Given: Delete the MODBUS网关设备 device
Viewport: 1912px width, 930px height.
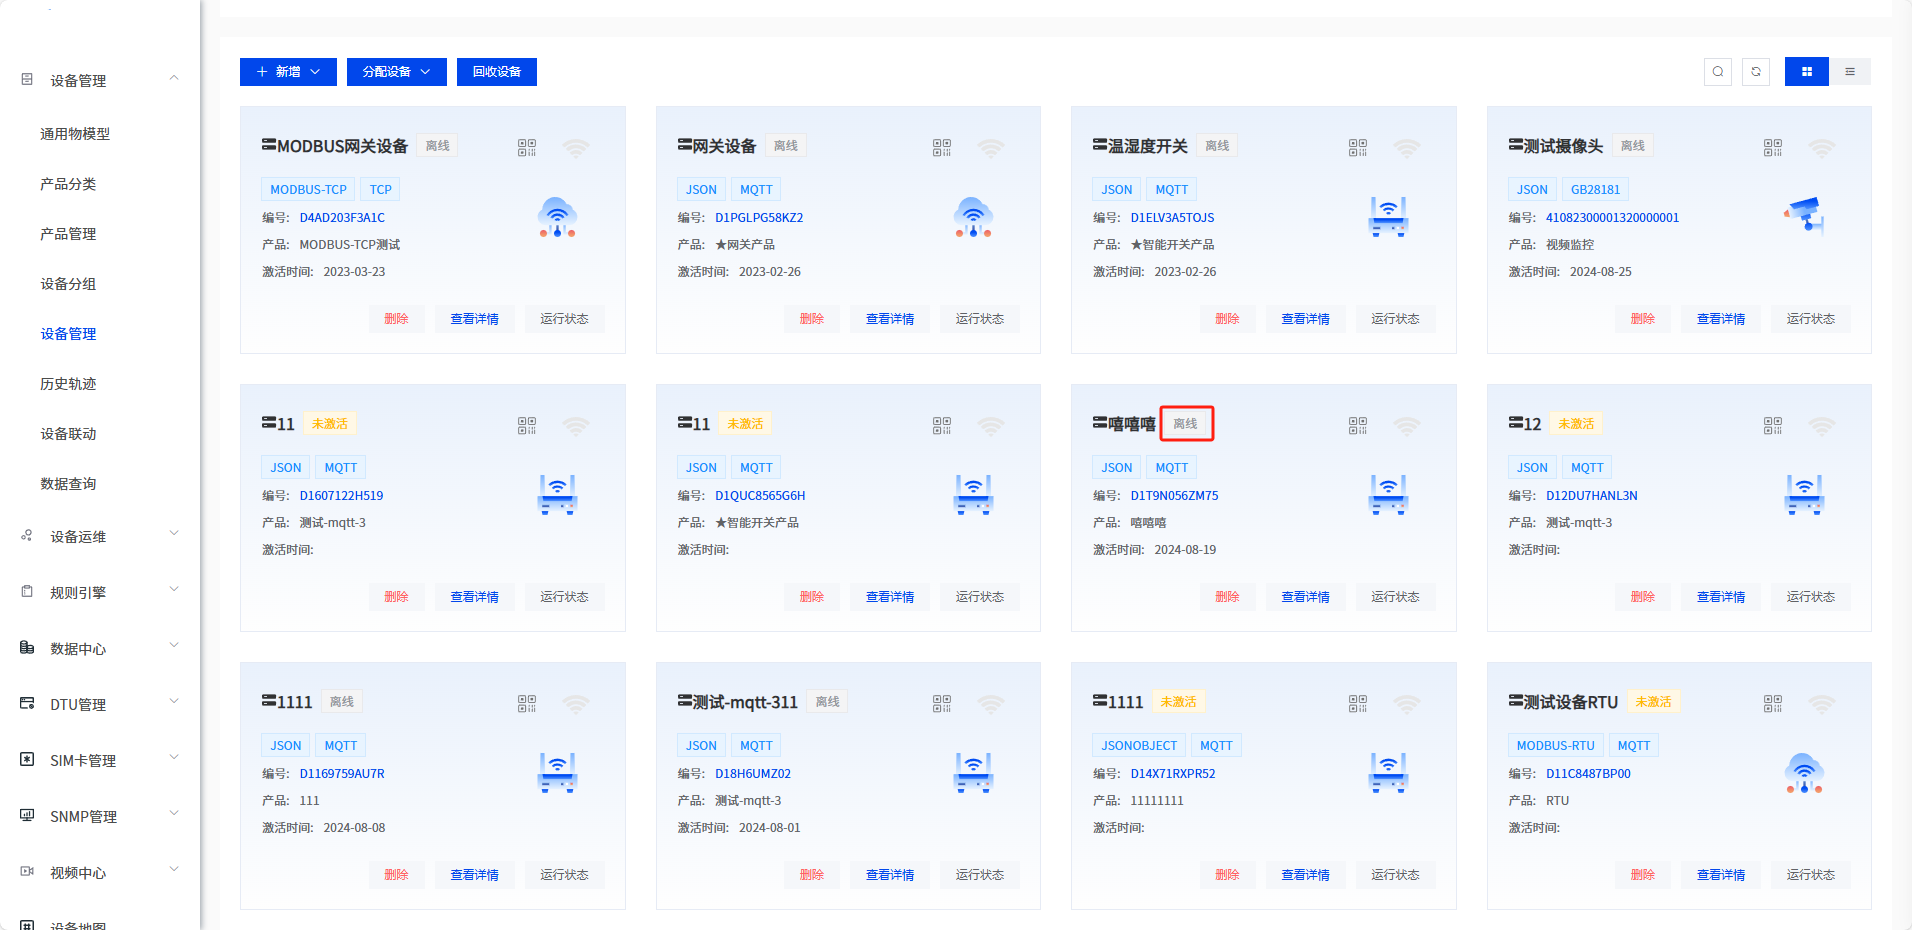Looking at the screenshot, I should click(397, 319).
